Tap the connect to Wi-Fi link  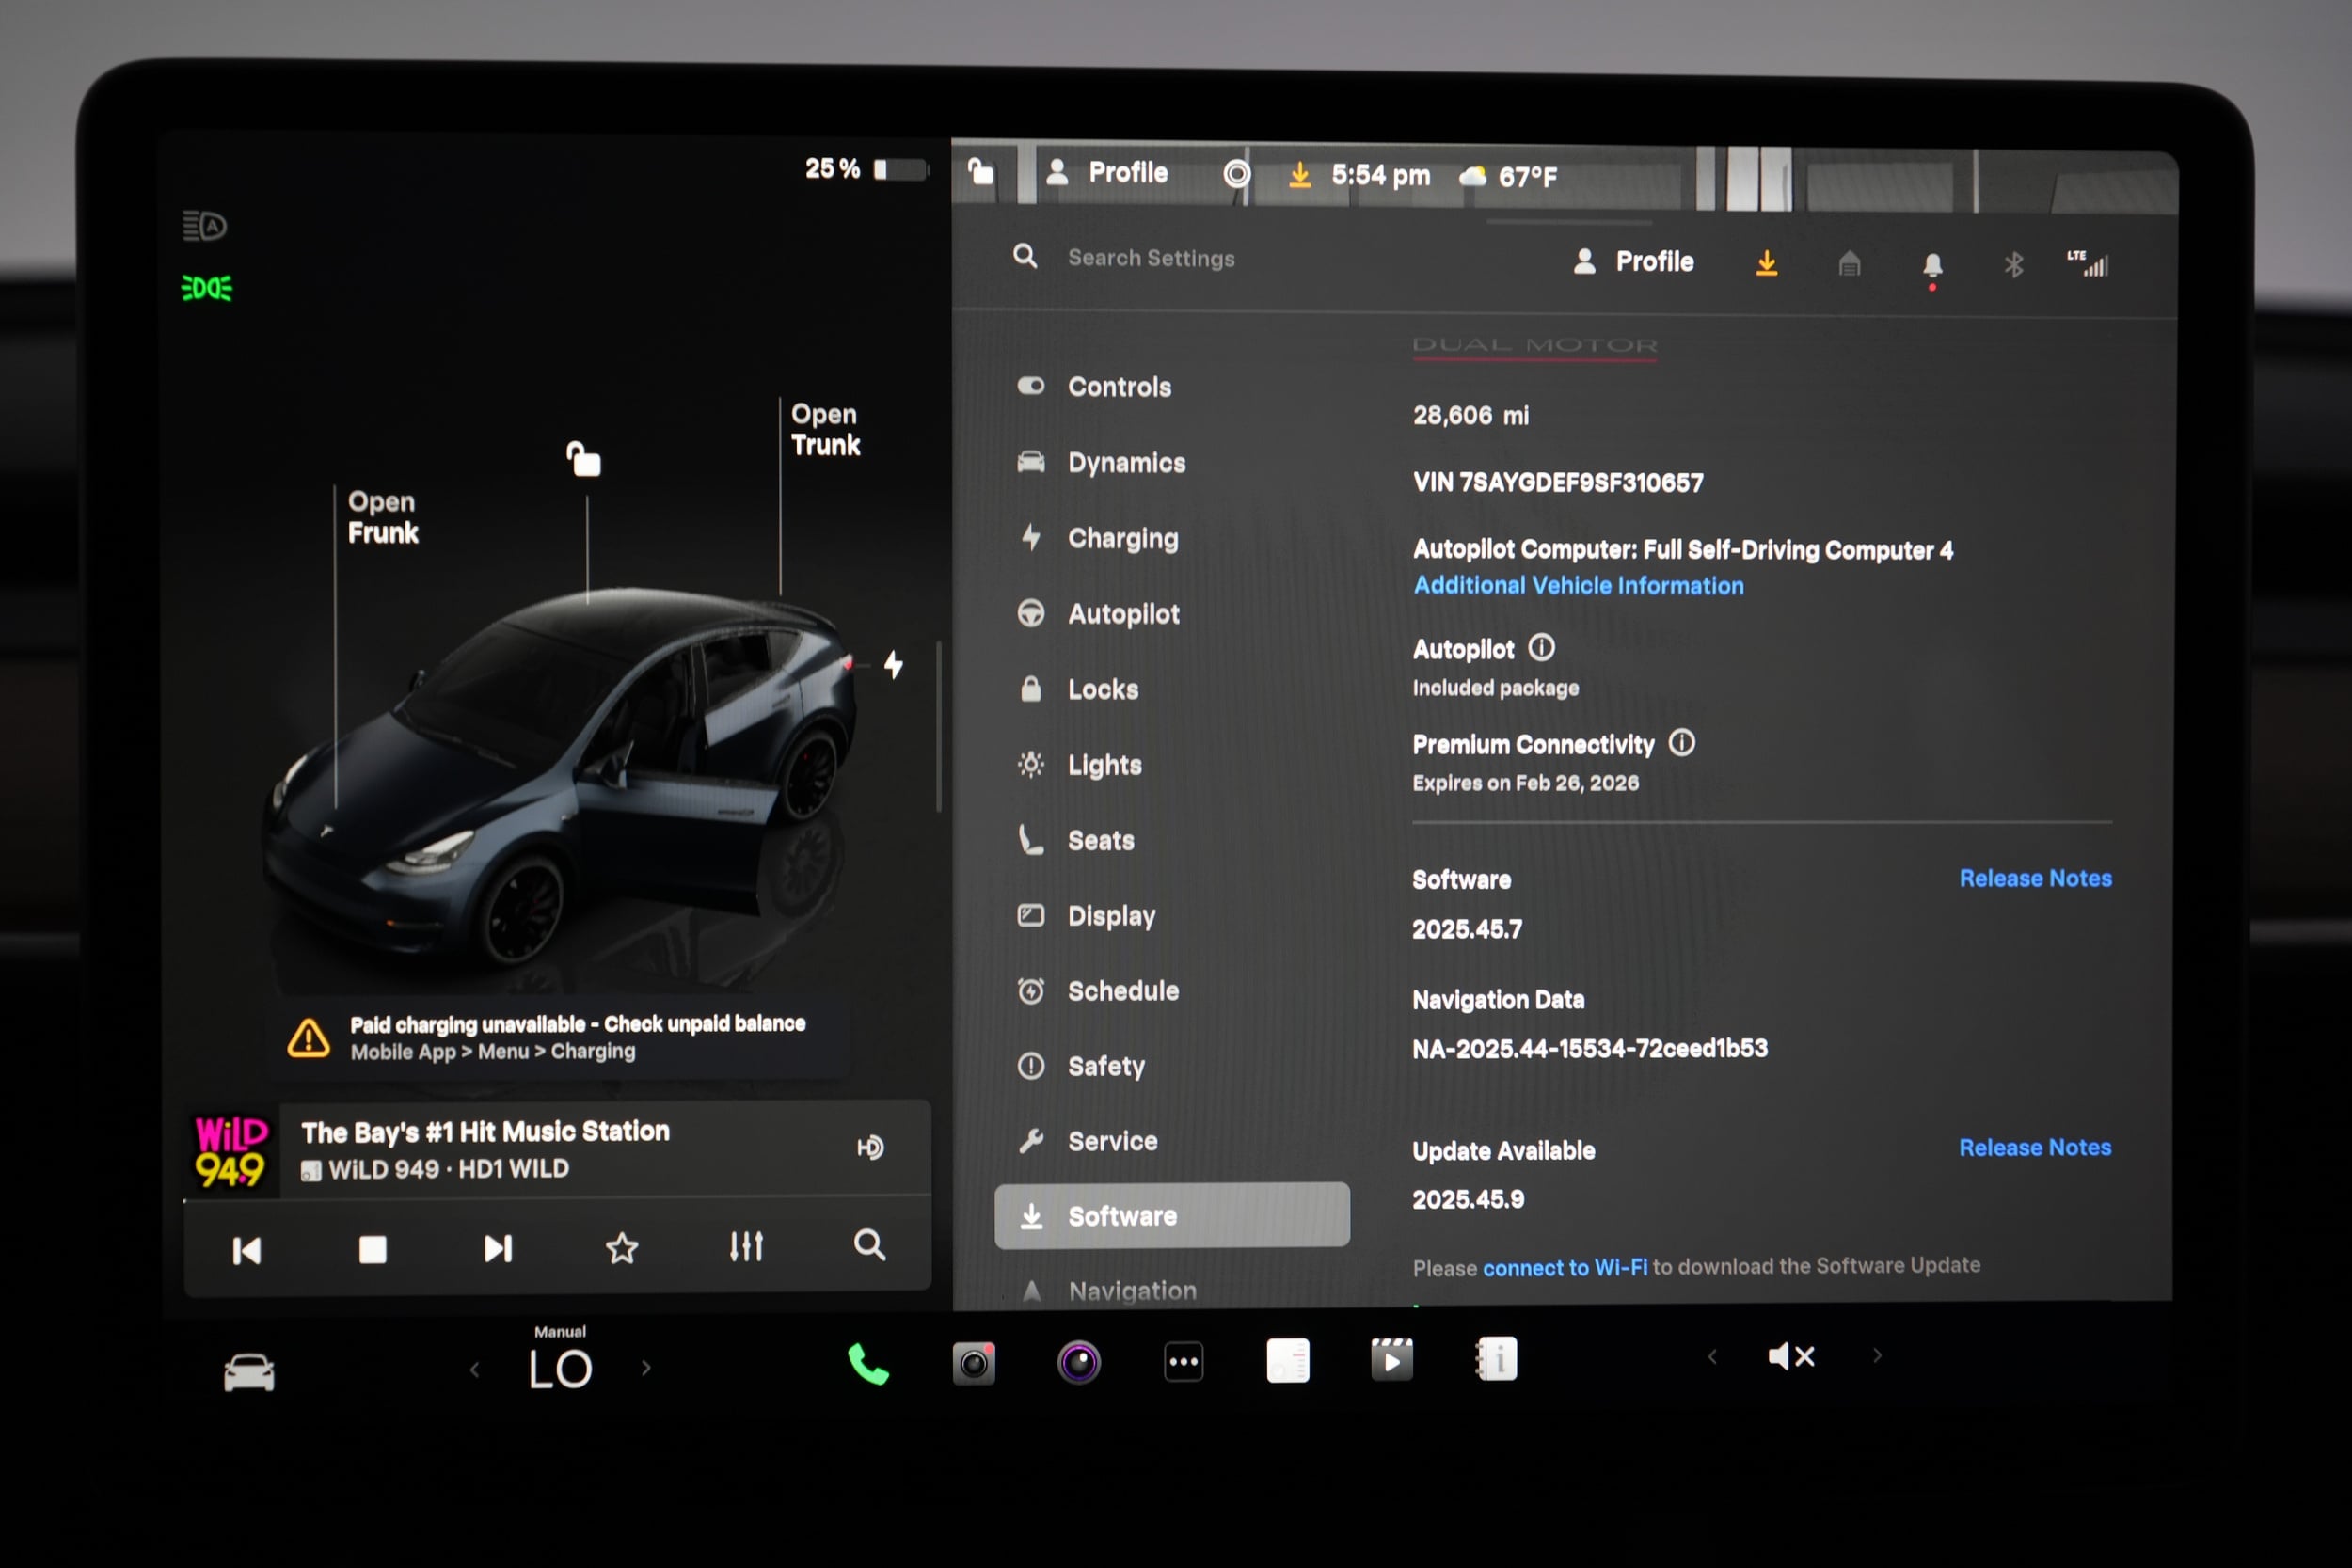[1566, 1266]
